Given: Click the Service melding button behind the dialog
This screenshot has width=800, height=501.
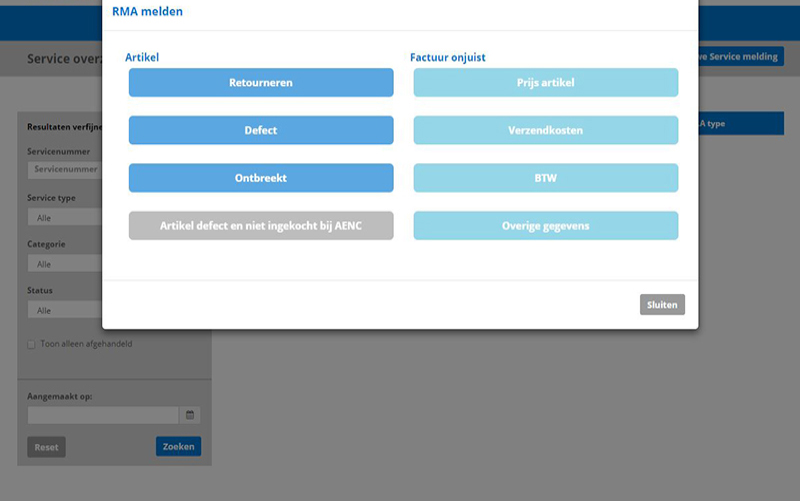Looking at the screenshot, I should pyautogui.click(x=741, y=57).
